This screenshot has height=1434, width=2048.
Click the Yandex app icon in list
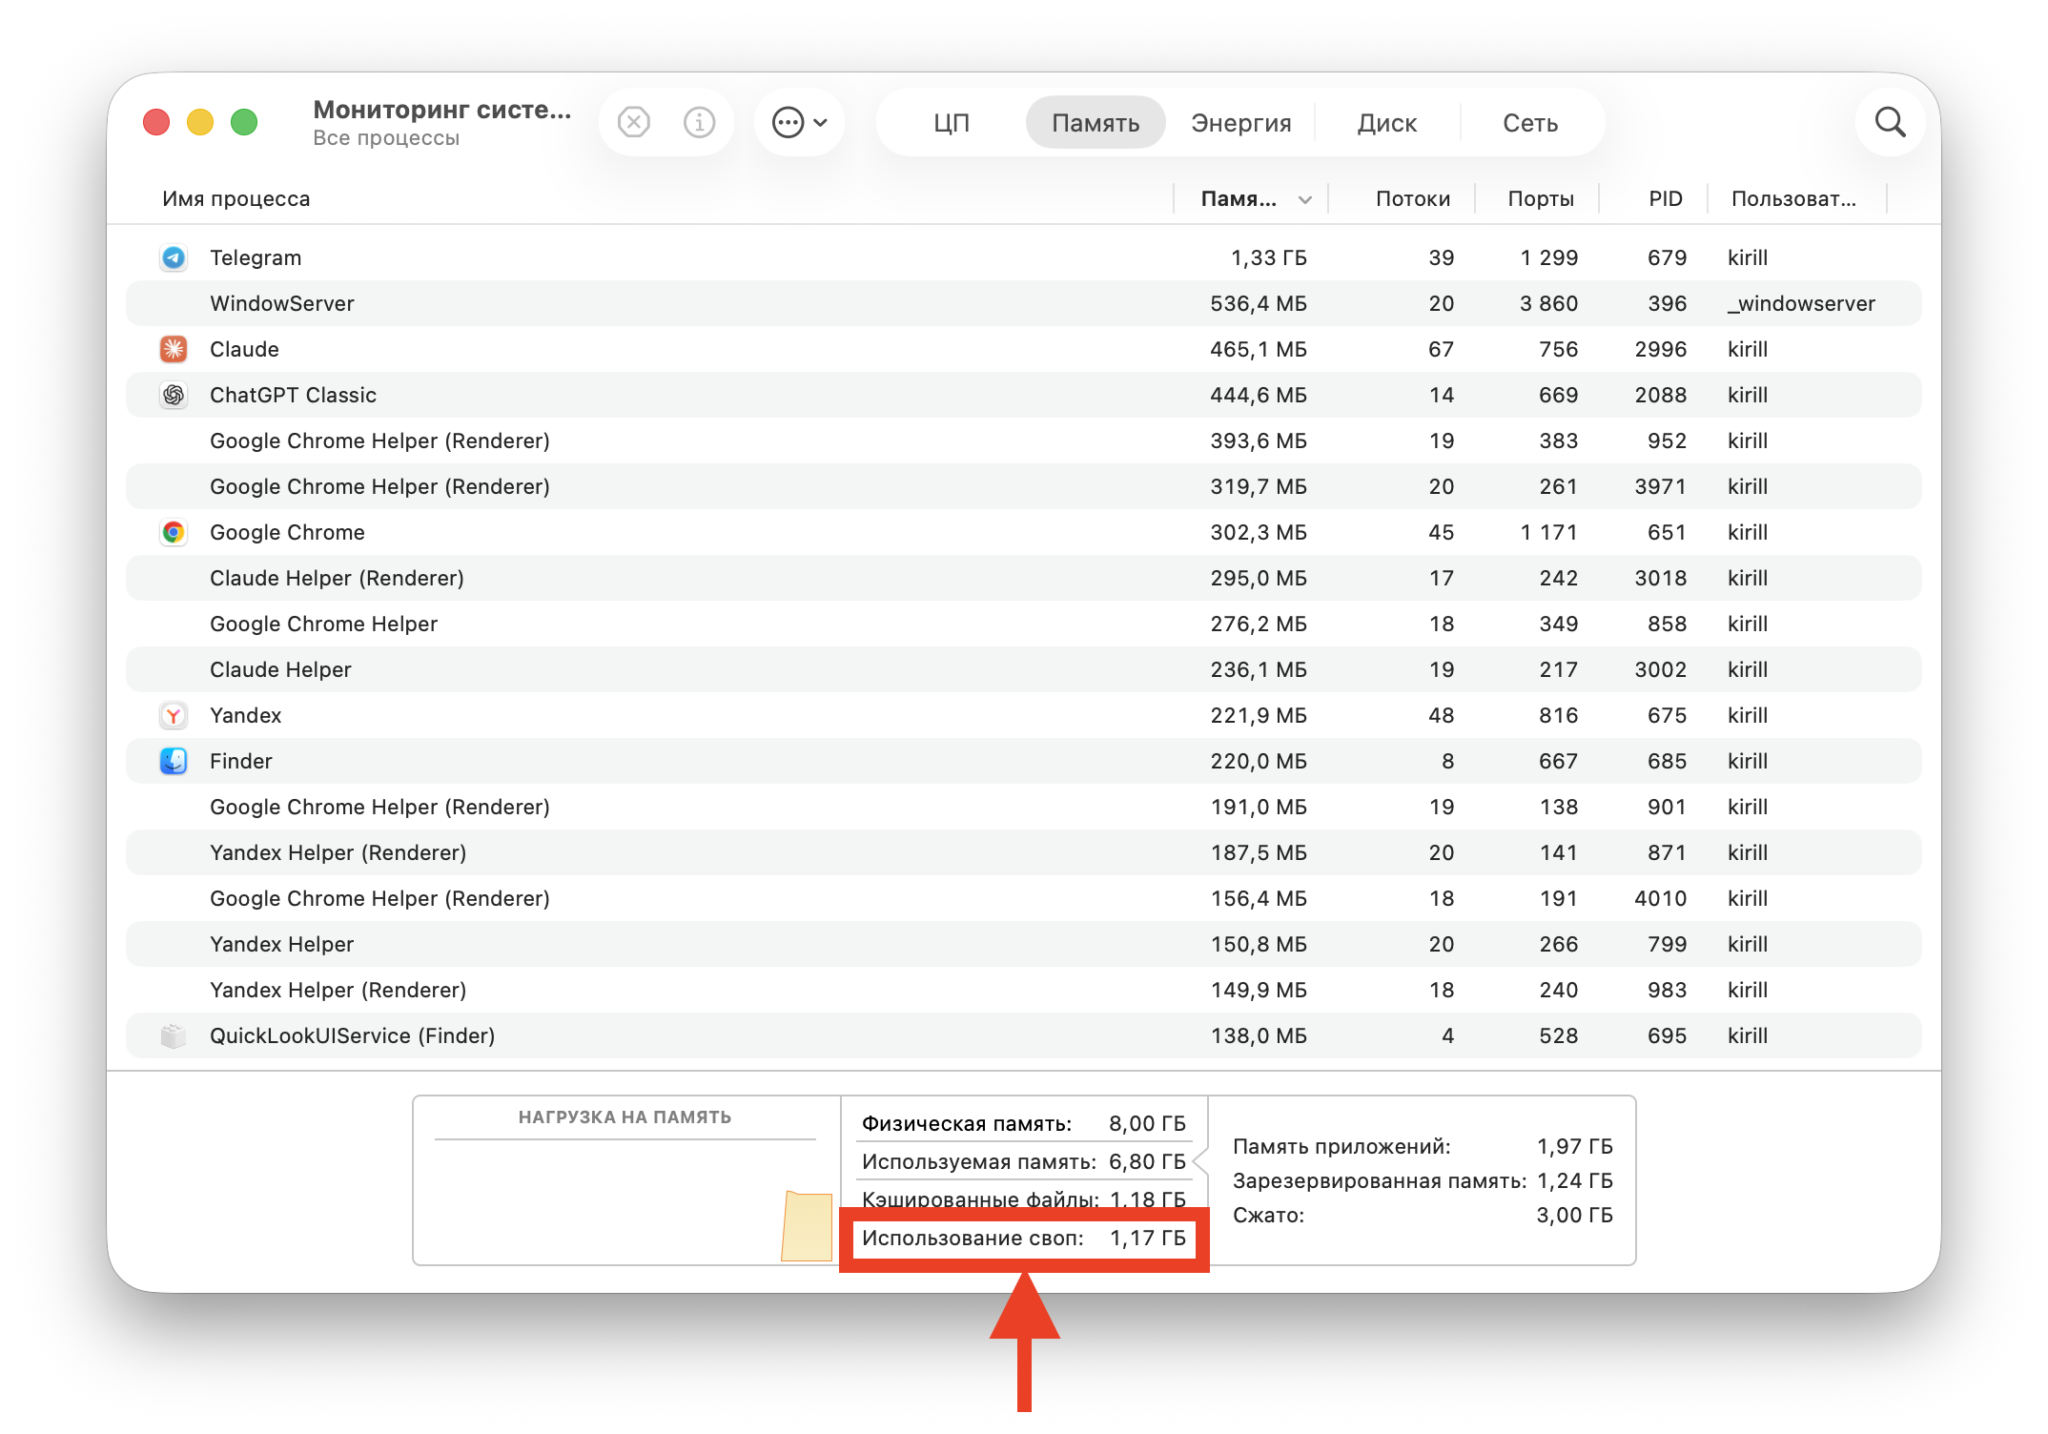pos(173,715)
